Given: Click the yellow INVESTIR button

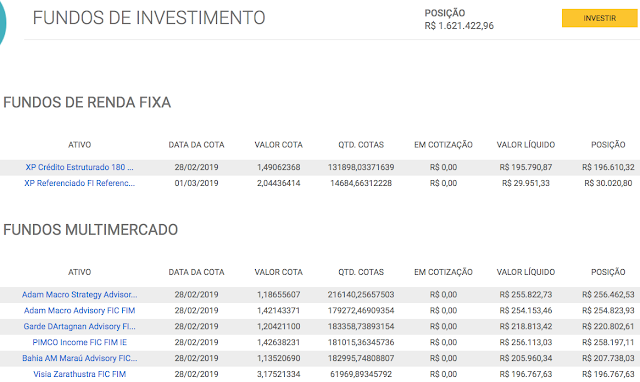Looking at the screenshot, I should coord(600,18).
